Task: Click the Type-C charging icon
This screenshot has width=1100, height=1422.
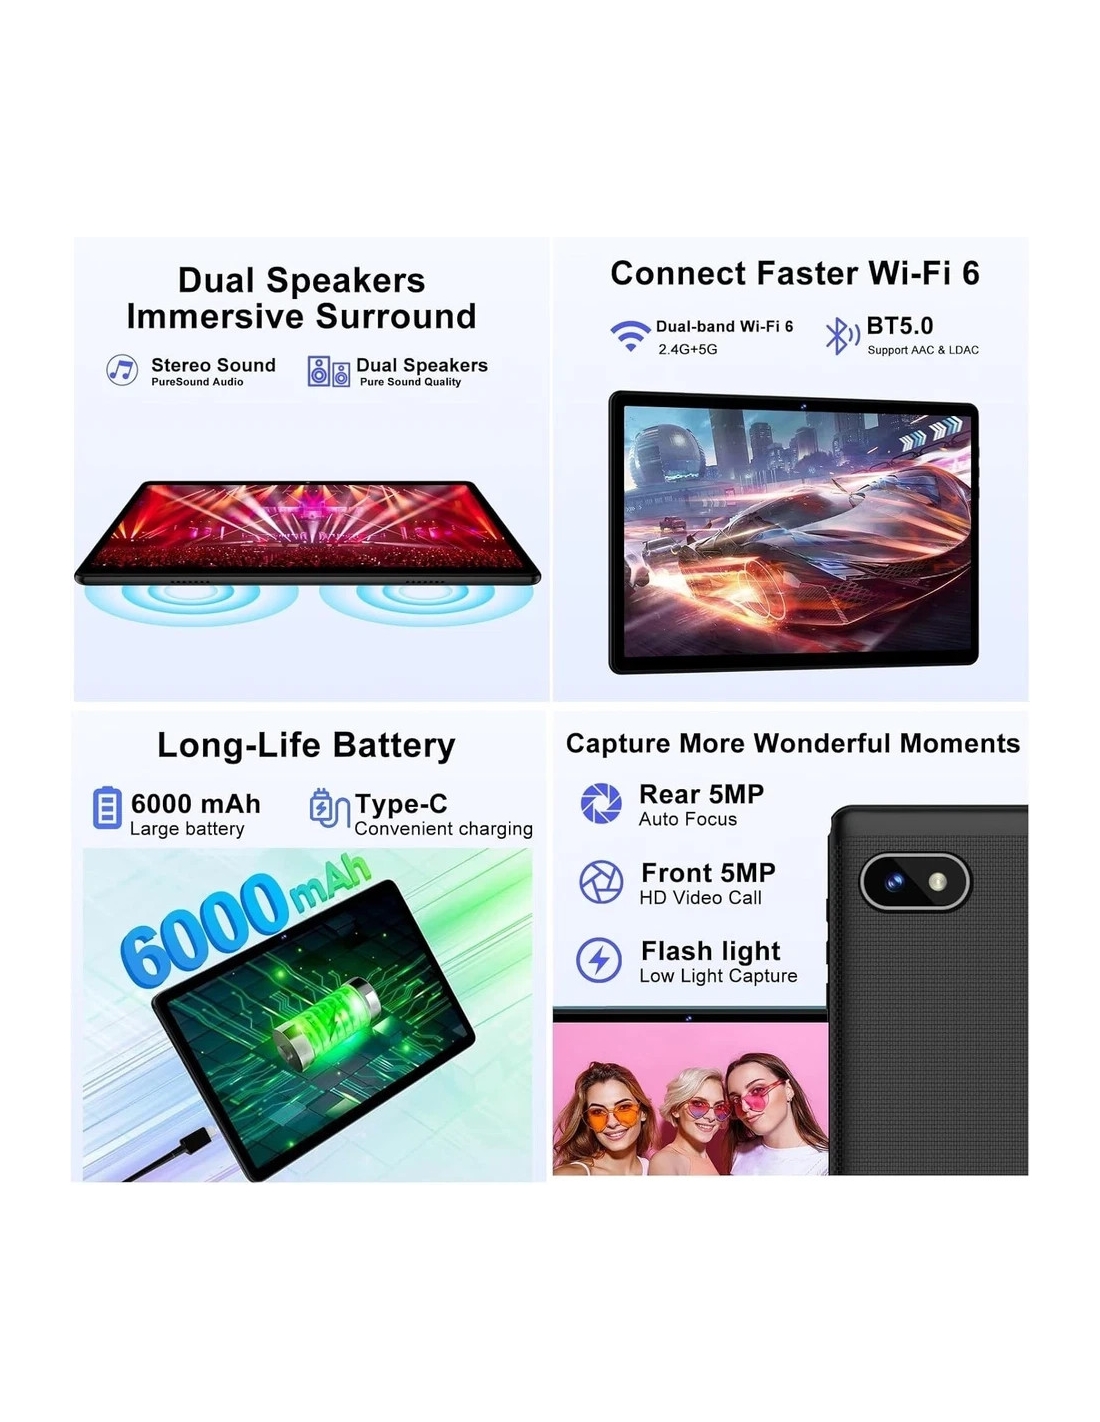Action: click(x=329, y=809)
